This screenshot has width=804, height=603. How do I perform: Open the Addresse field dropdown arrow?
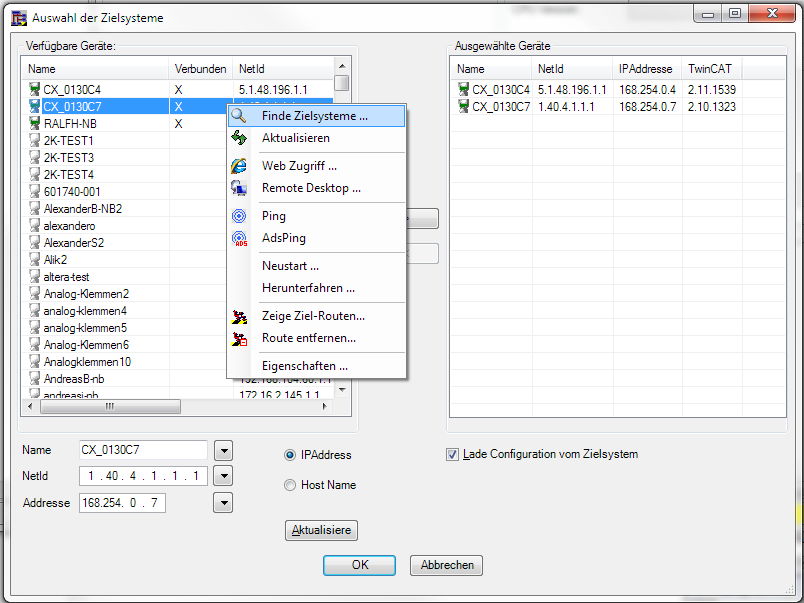(223, 503)
